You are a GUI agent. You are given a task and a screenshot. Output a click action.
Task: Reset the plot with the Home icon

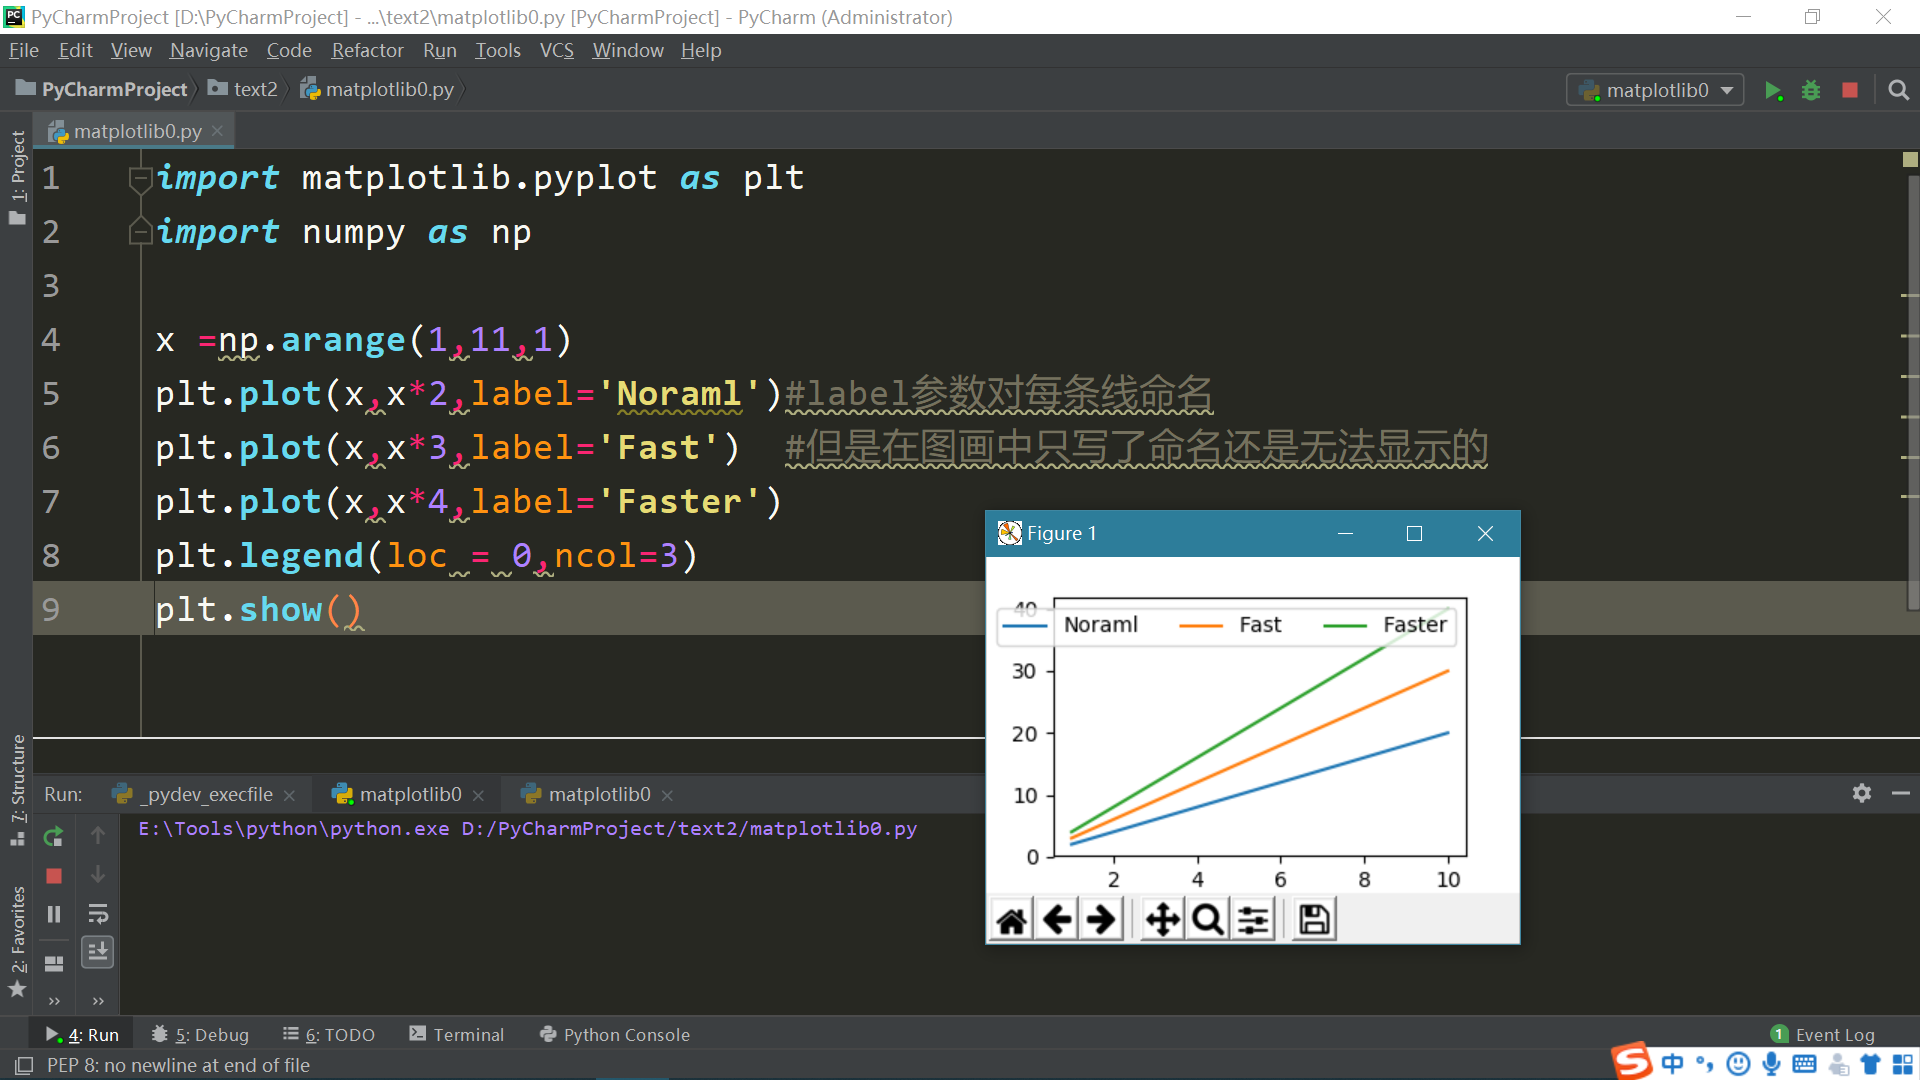1012,919
